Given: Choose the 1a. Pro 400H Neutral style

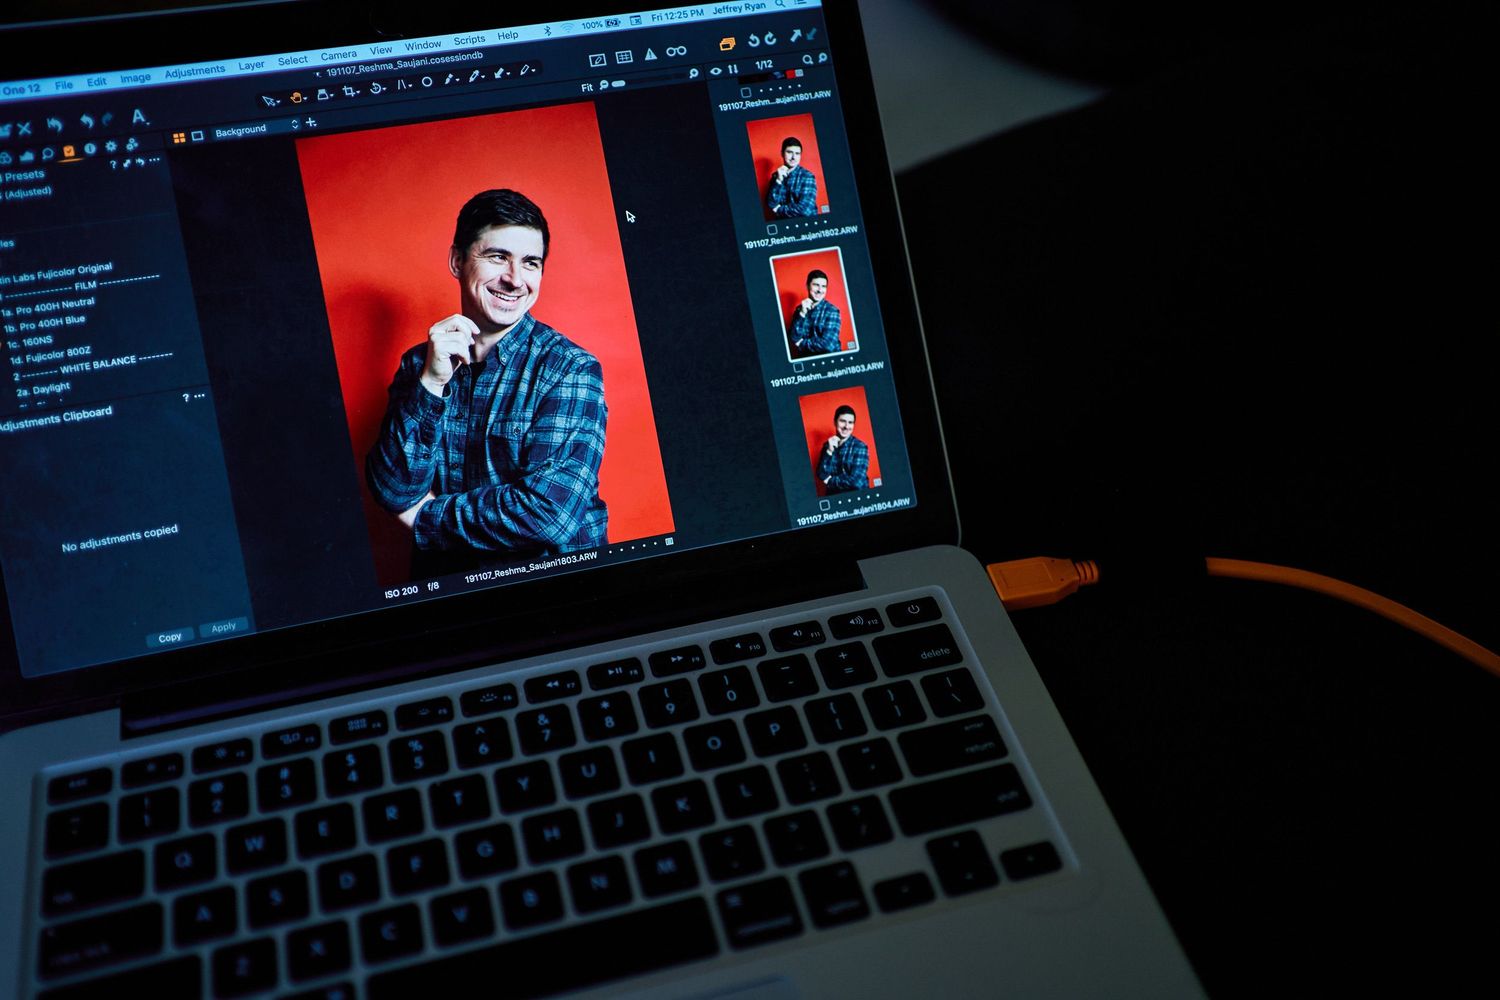Looking at the screenshot, I should 48,307.
